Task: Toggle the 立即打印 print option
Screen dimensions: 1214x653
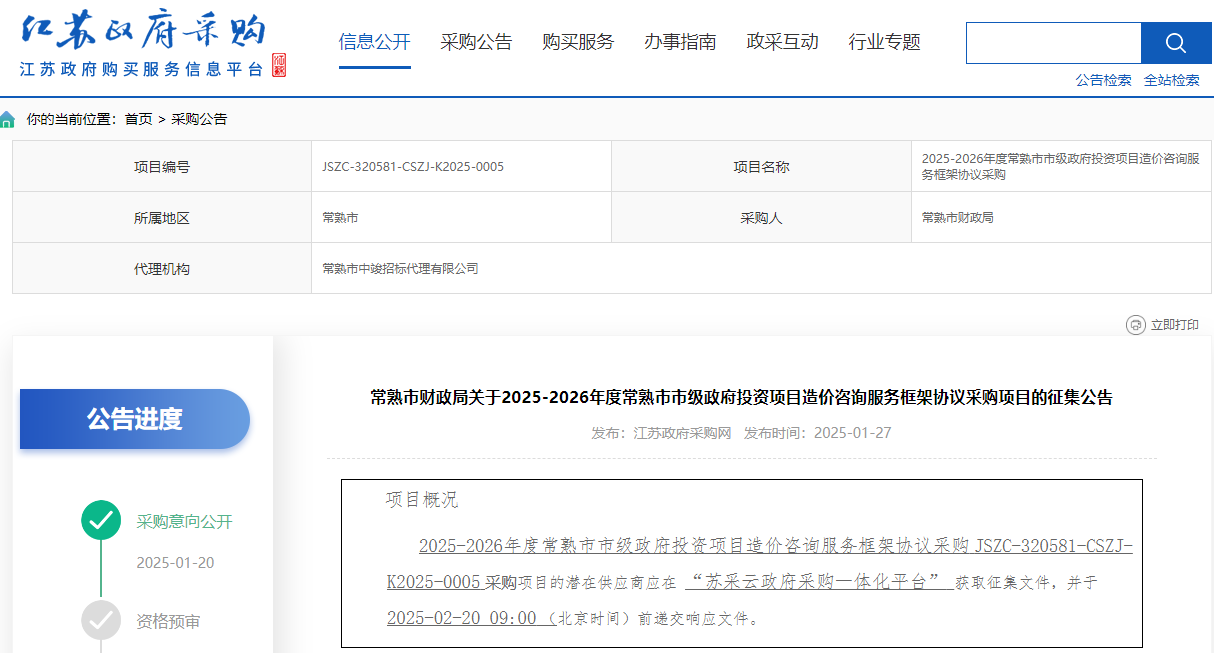Action: (1176, 323)
